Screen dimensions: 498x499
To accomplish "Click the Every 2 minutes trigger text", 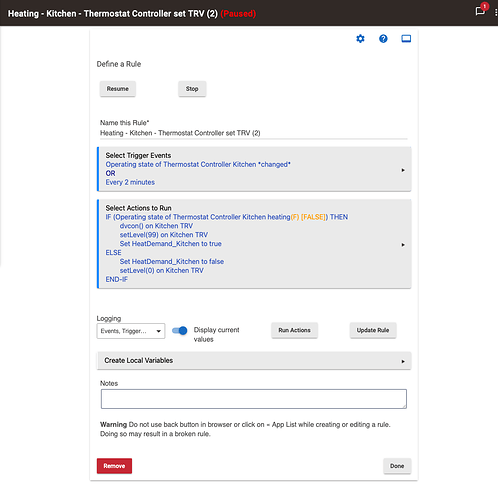I will 130,182.
